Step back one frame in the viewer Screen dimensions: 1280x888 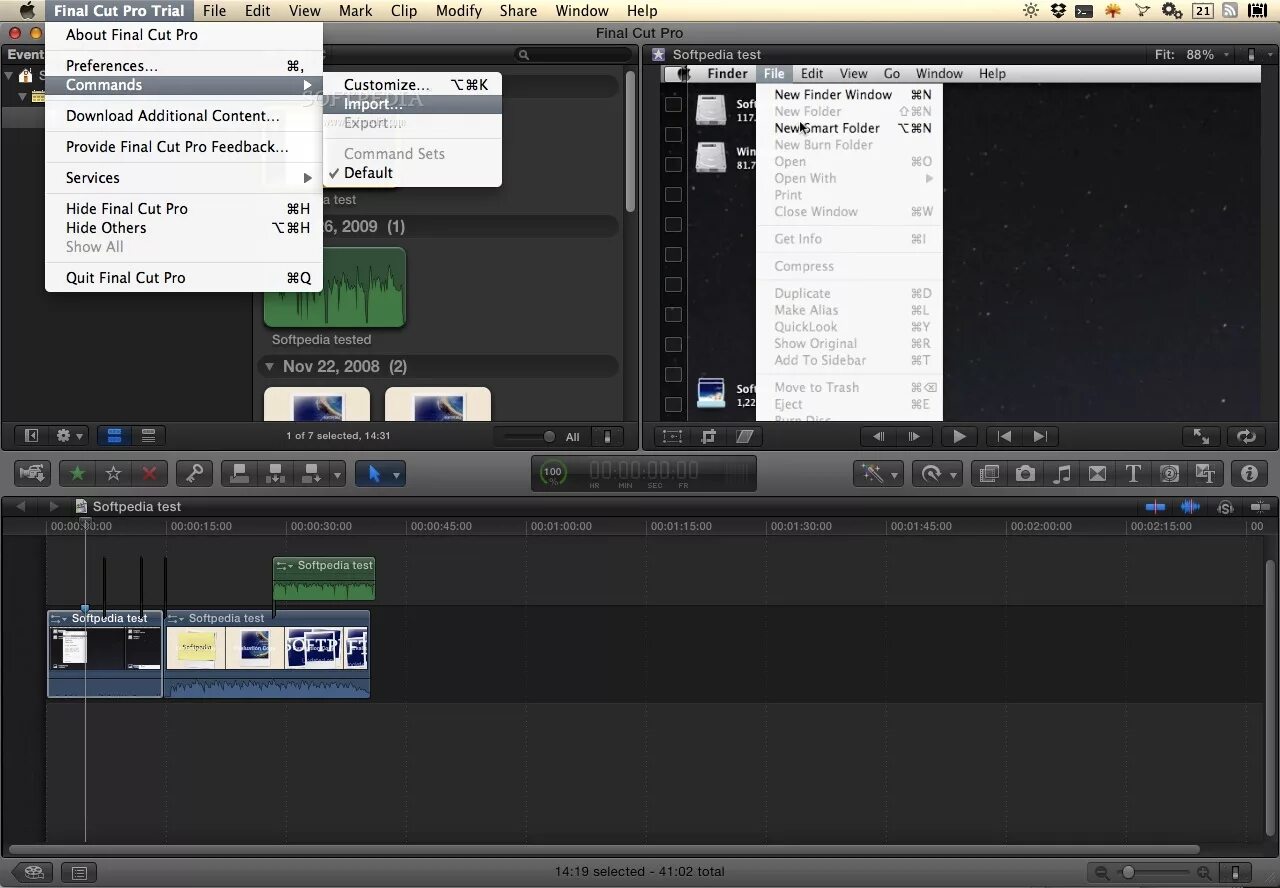click(x=879, y=436)
